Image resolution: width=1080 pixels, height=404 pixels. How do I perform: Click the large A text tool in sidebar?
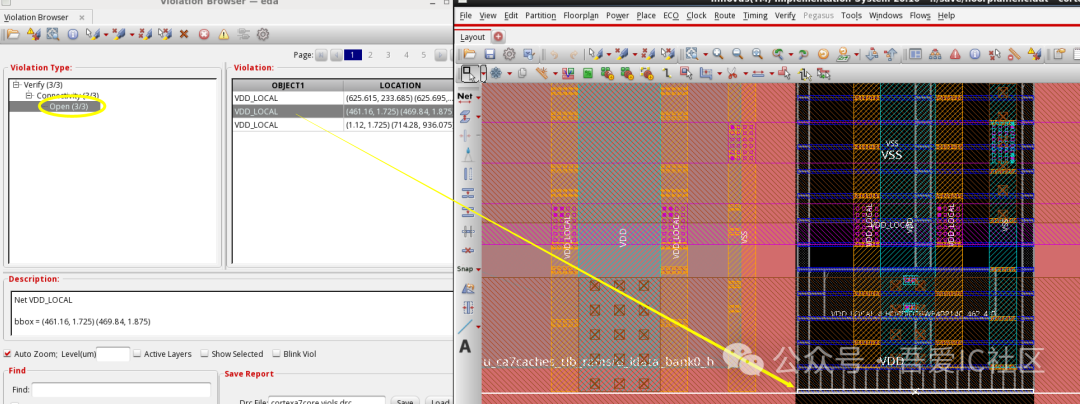[466, 346]
